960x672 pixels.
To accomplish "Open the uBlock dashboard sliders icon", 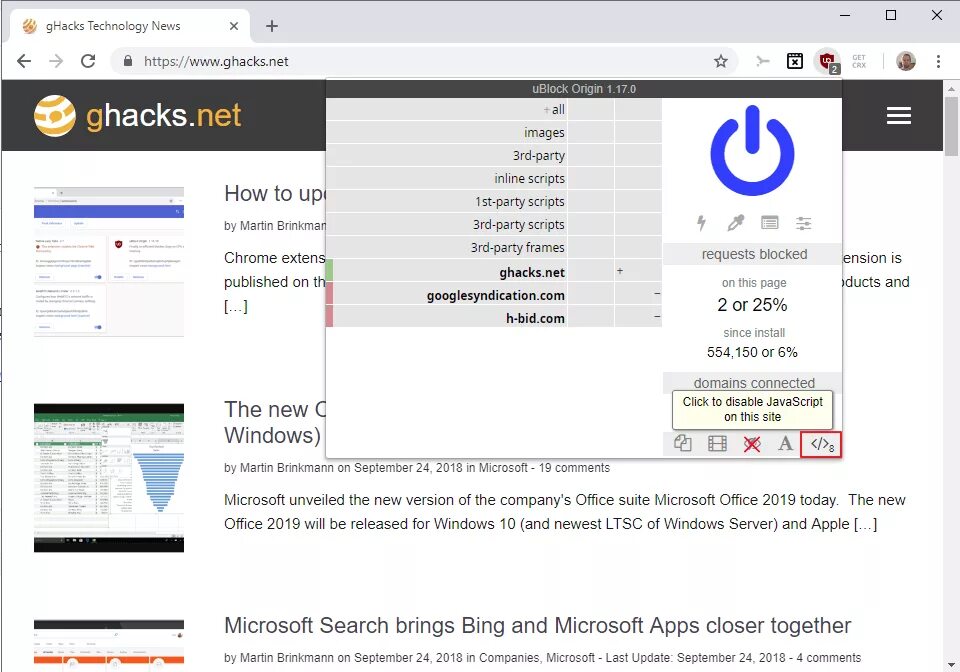I will tap(803, 223).
